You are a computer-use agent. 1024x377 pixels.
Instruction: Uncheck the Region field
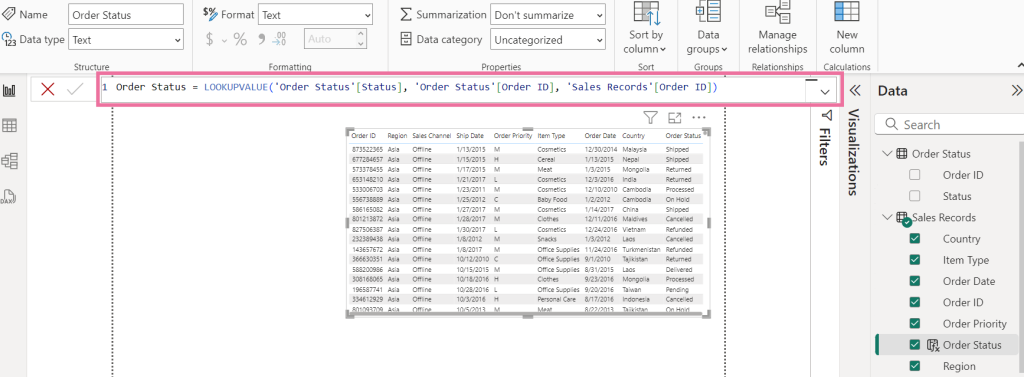(x=914, y=366)
